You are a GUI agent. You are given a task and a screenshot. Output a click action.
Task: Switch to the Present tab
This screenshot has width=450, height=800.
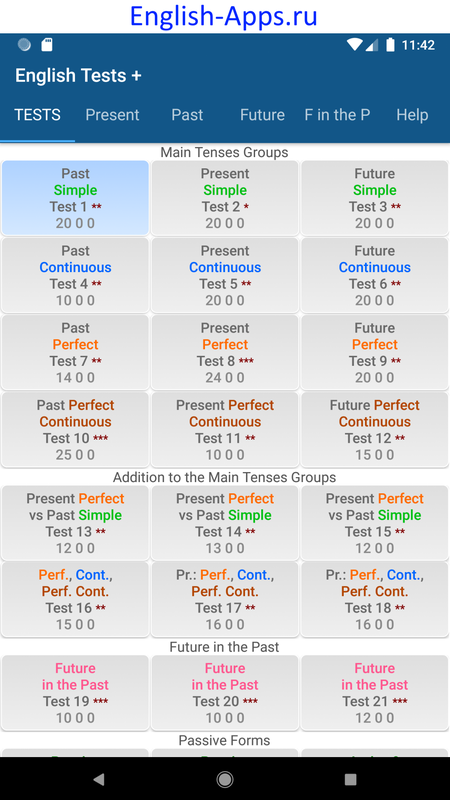pyautogui.click(x=112, y=115)
